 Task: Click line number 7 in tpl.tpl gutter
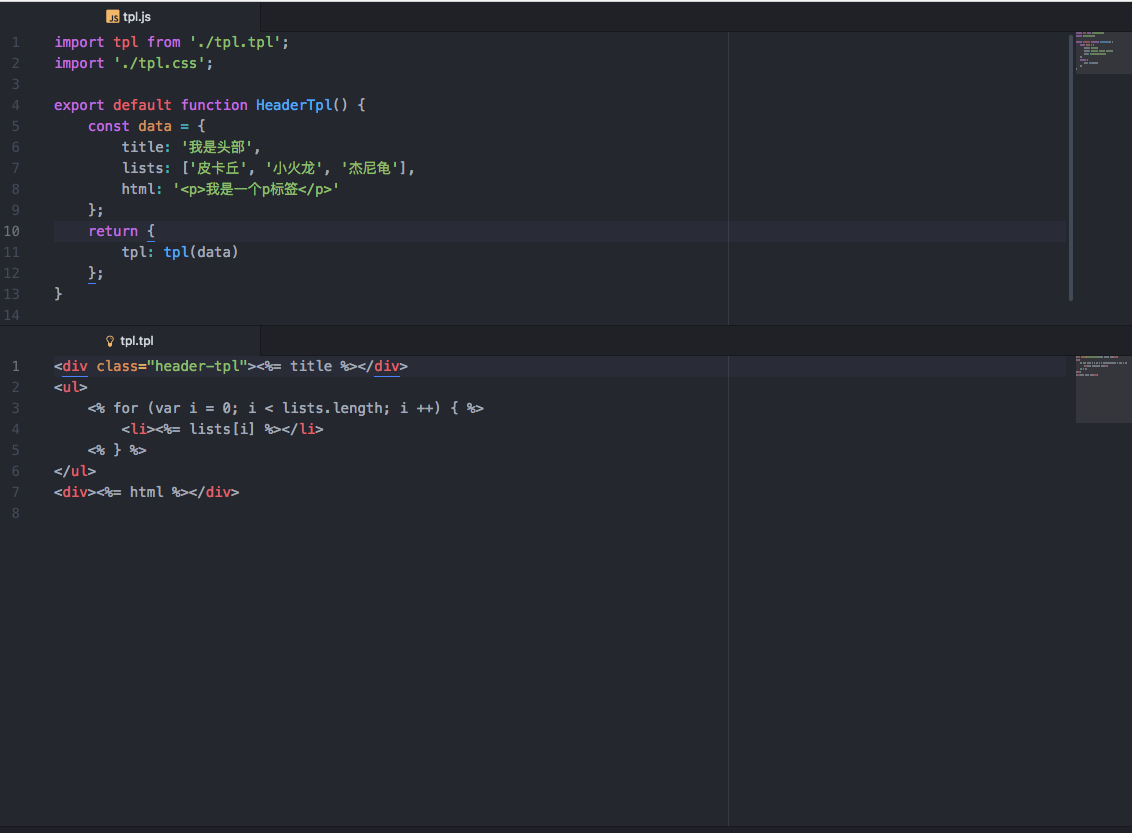(x=15, y=492)
